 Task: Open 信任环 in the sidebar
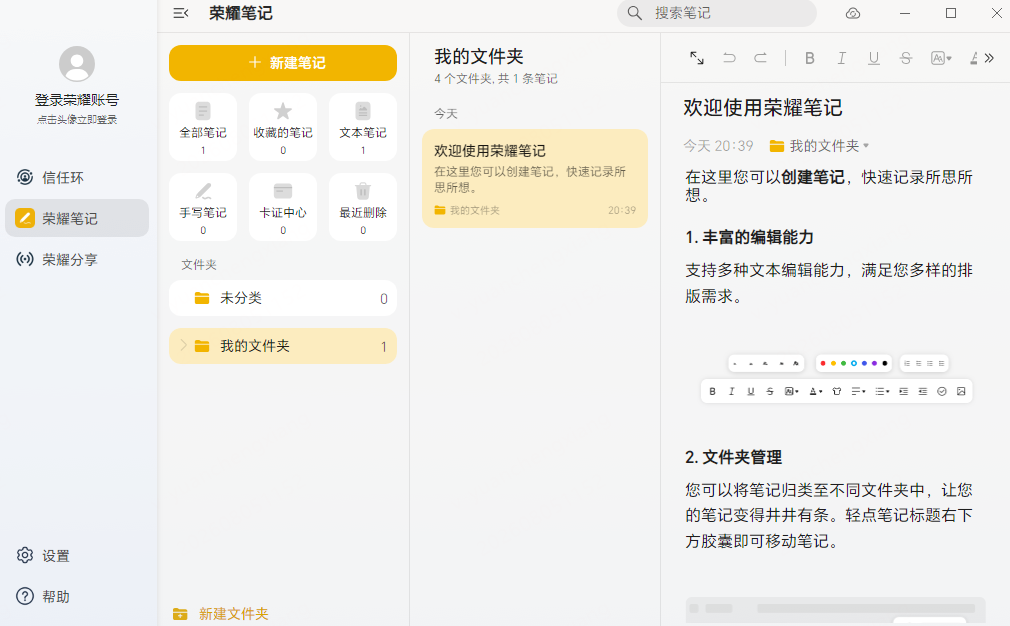[x=77, y=177]
